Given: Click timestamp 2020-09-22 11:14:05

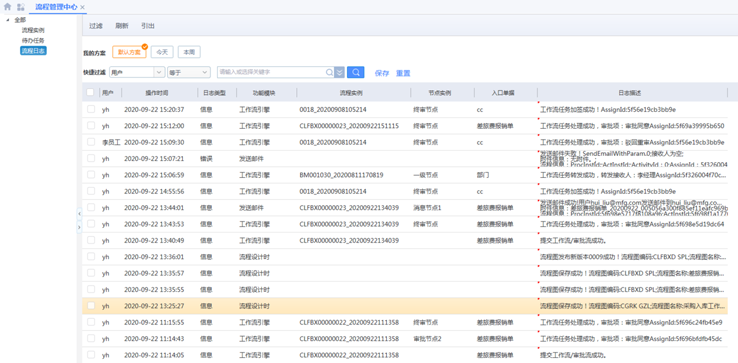Looking at the screenshot, I should click(154, 355).
